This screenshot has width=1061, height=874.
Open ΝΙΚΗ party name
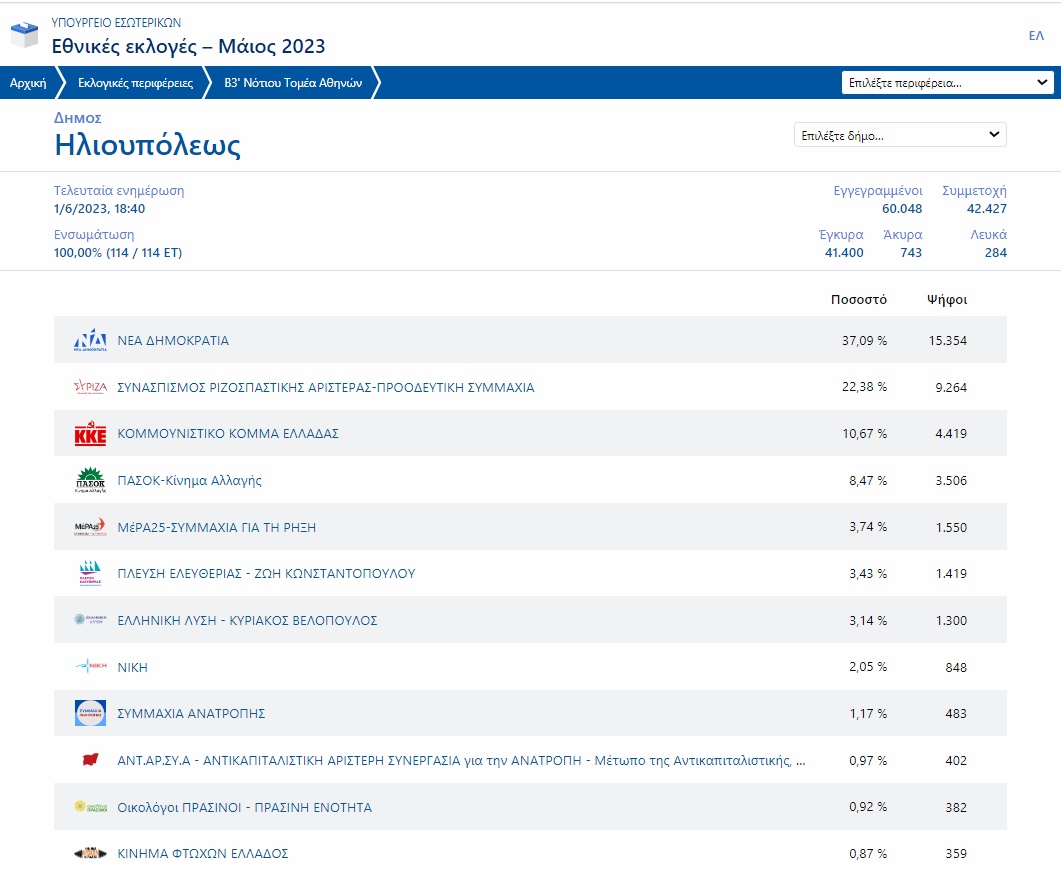(133, 667)
